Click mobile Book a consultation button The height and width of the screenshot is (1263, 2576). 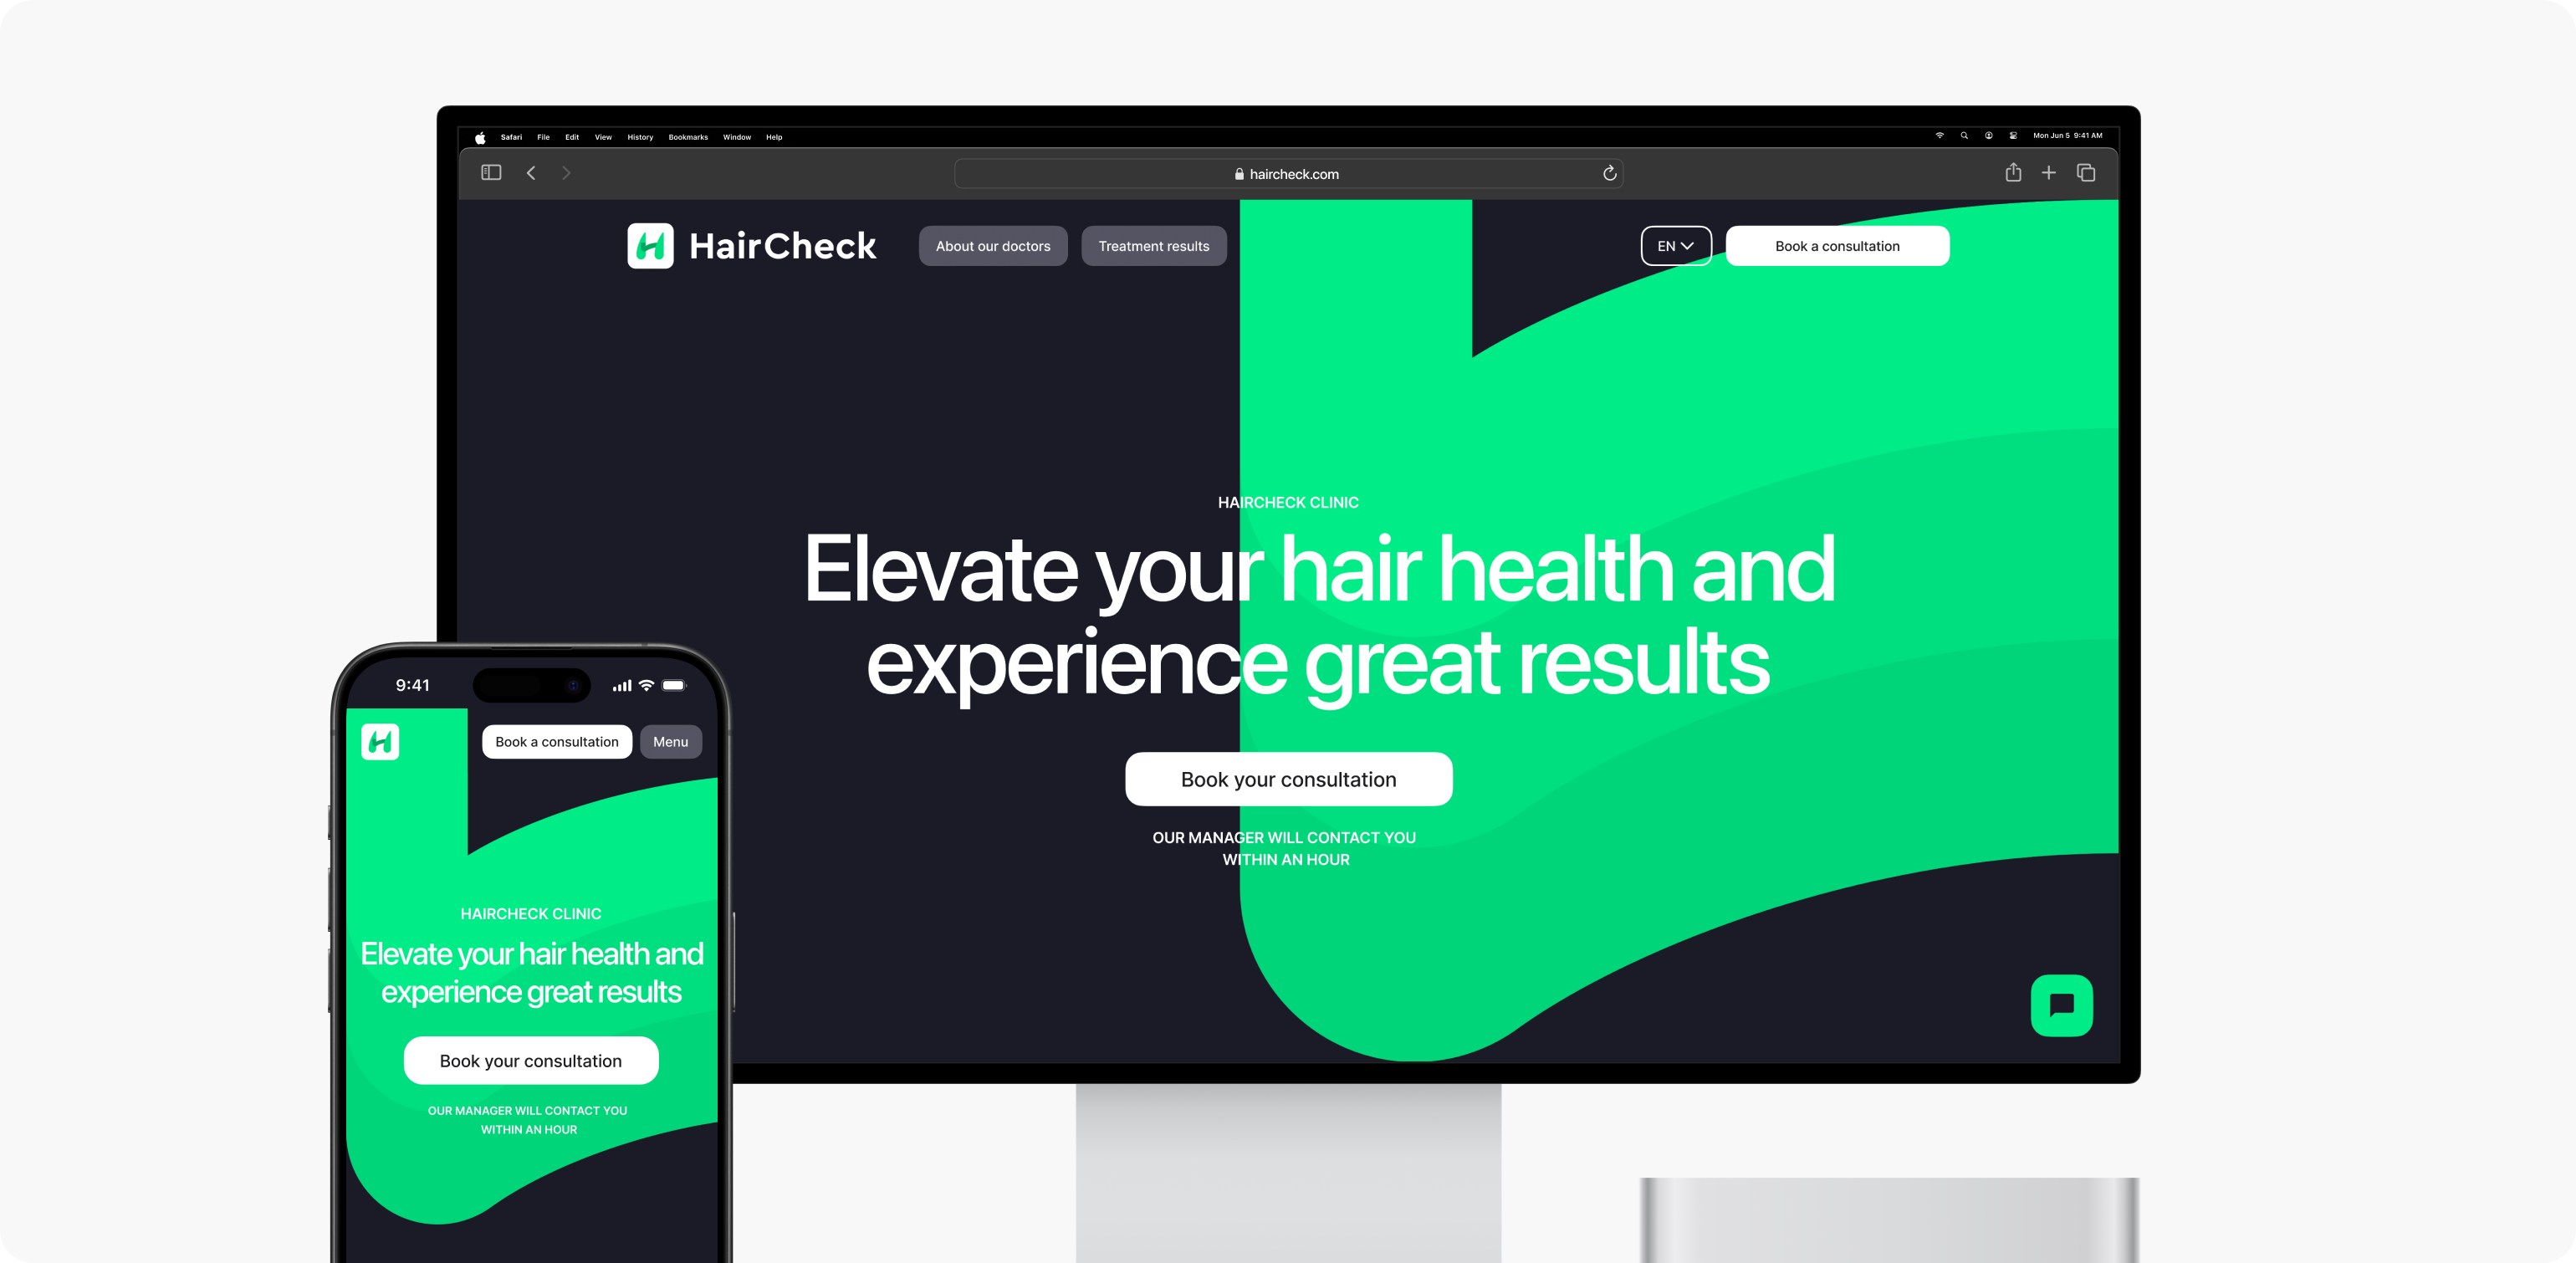(x=555, y=743)
